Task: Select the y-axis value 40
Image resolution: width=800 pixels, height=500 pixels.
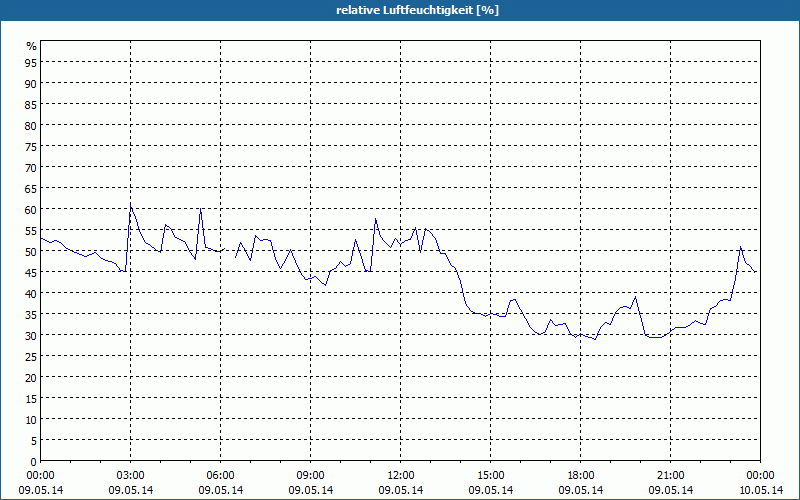Action: point(31,293)
